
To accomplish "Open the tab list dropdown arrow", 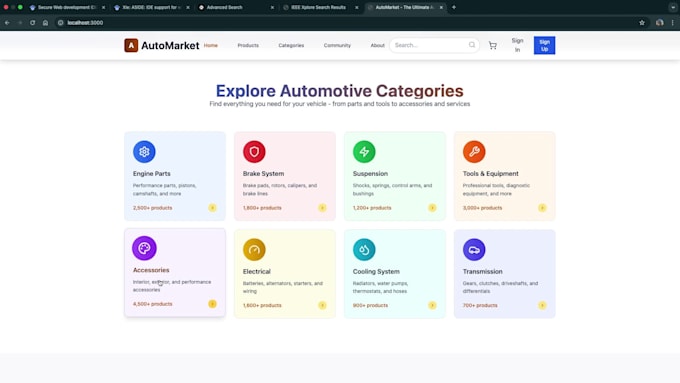I will tap(673, 7).
